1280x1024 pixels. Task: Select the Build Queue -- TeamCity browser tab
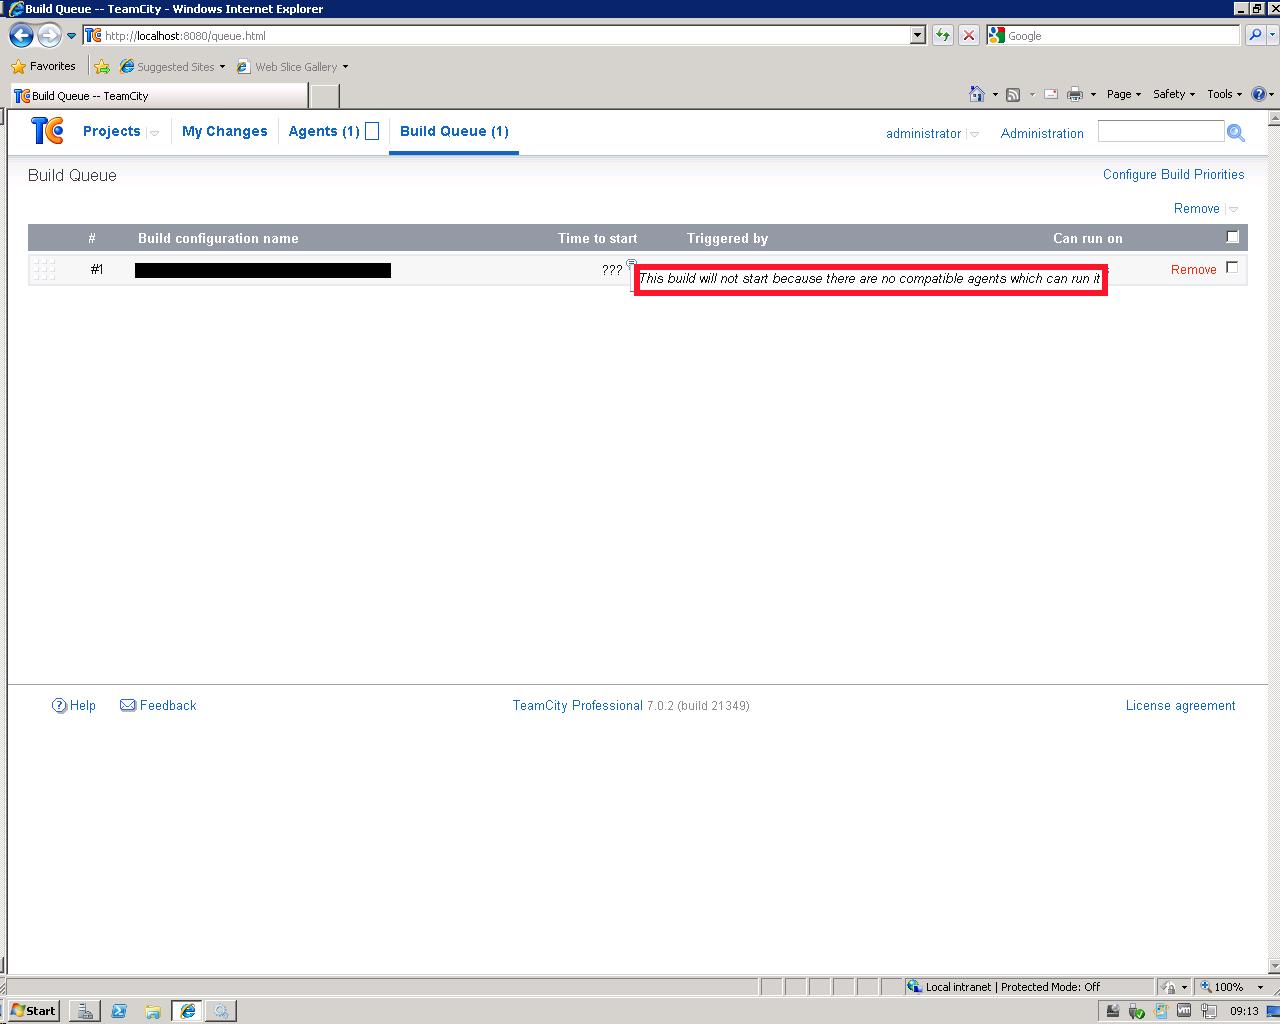coord(159,96)
